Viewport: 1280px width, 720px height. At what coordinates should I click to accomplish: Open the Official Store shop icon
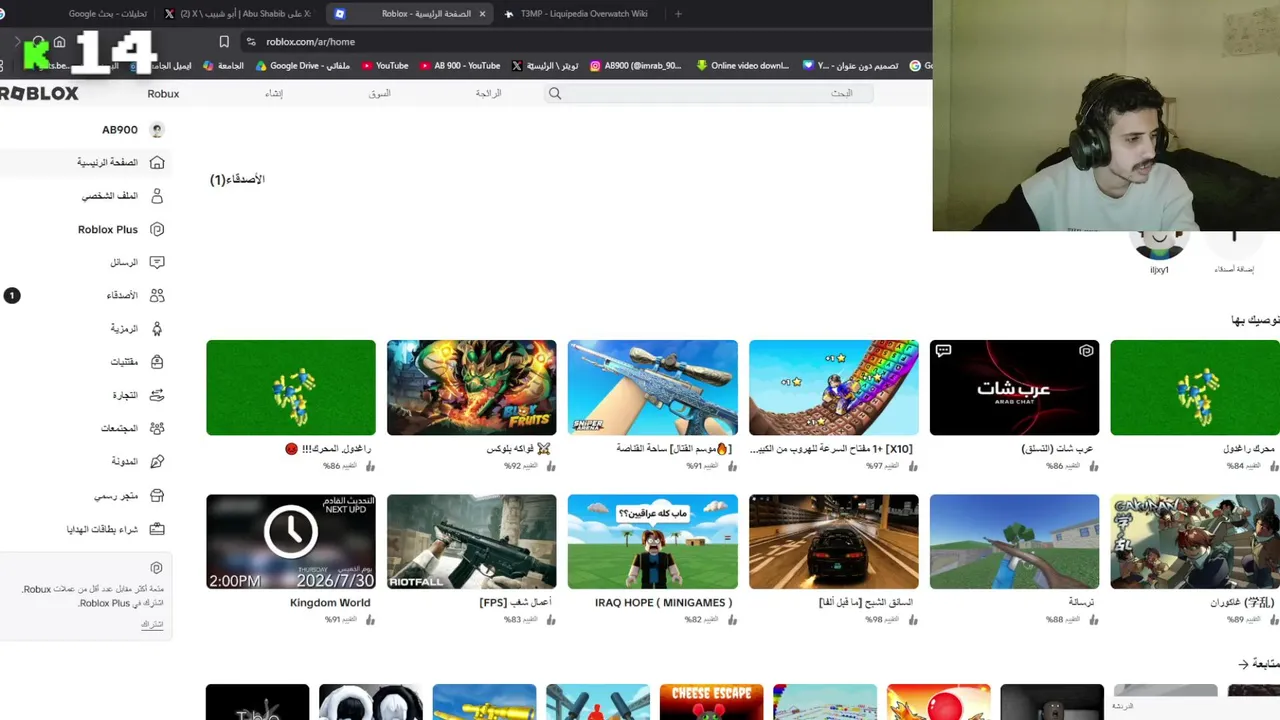tap(157, 495)
